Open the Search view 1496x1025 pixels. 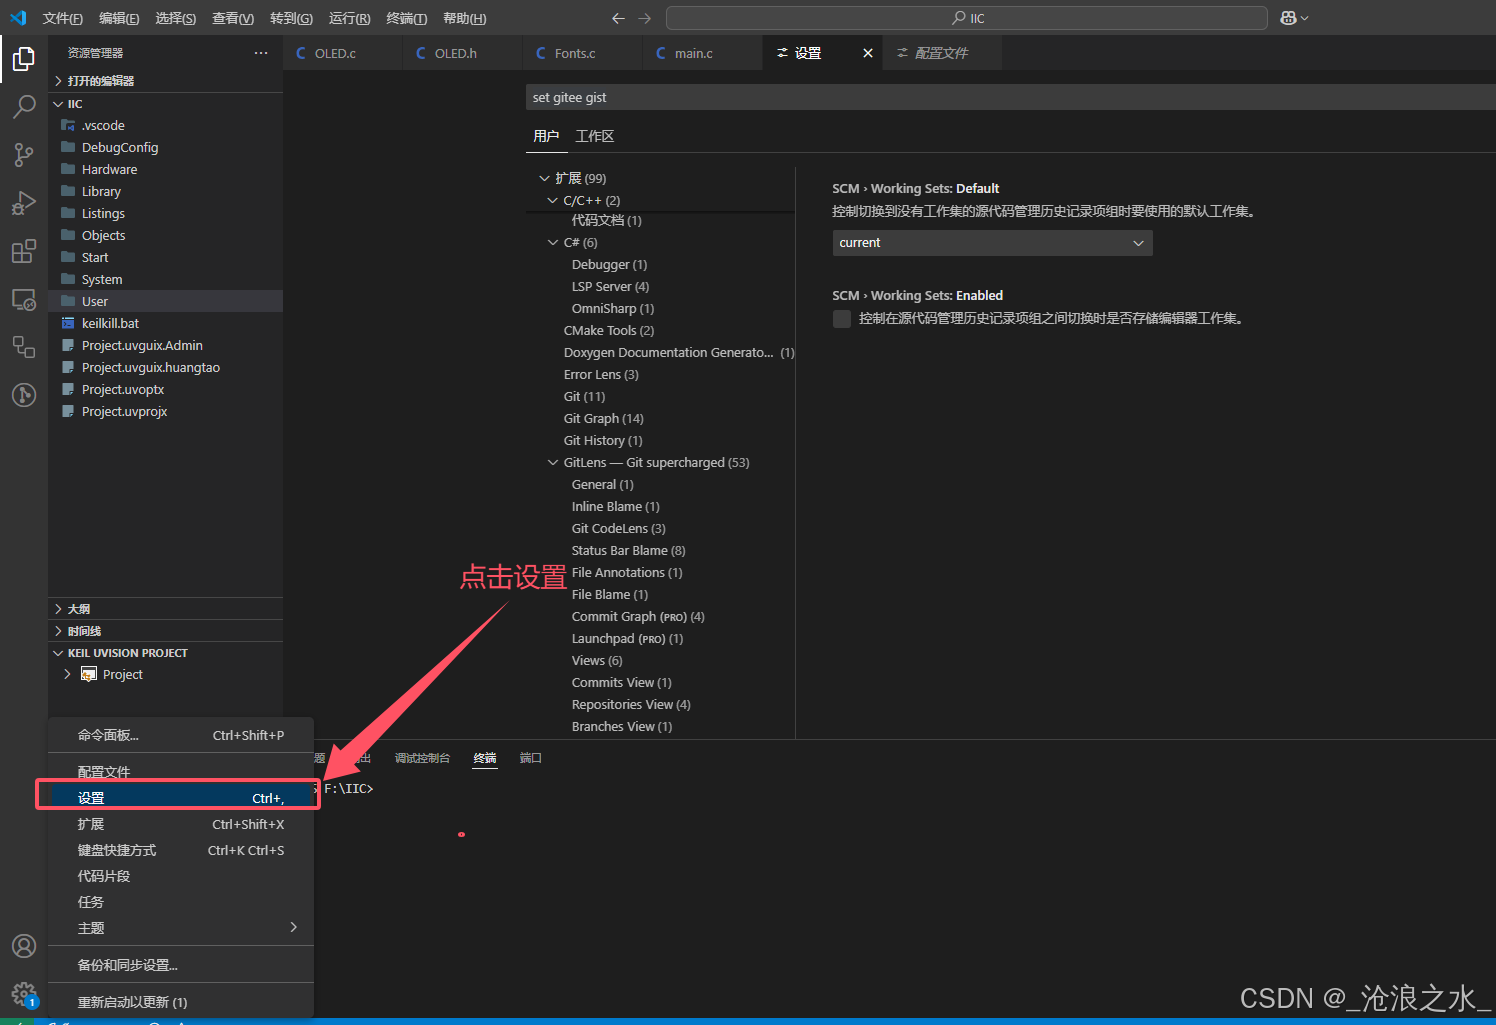[23, 106]
